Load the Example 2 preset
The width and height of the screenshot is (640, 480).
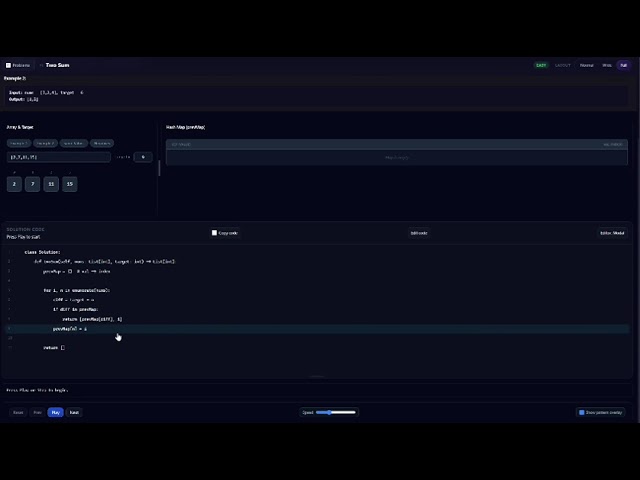[x=45, y=143]
